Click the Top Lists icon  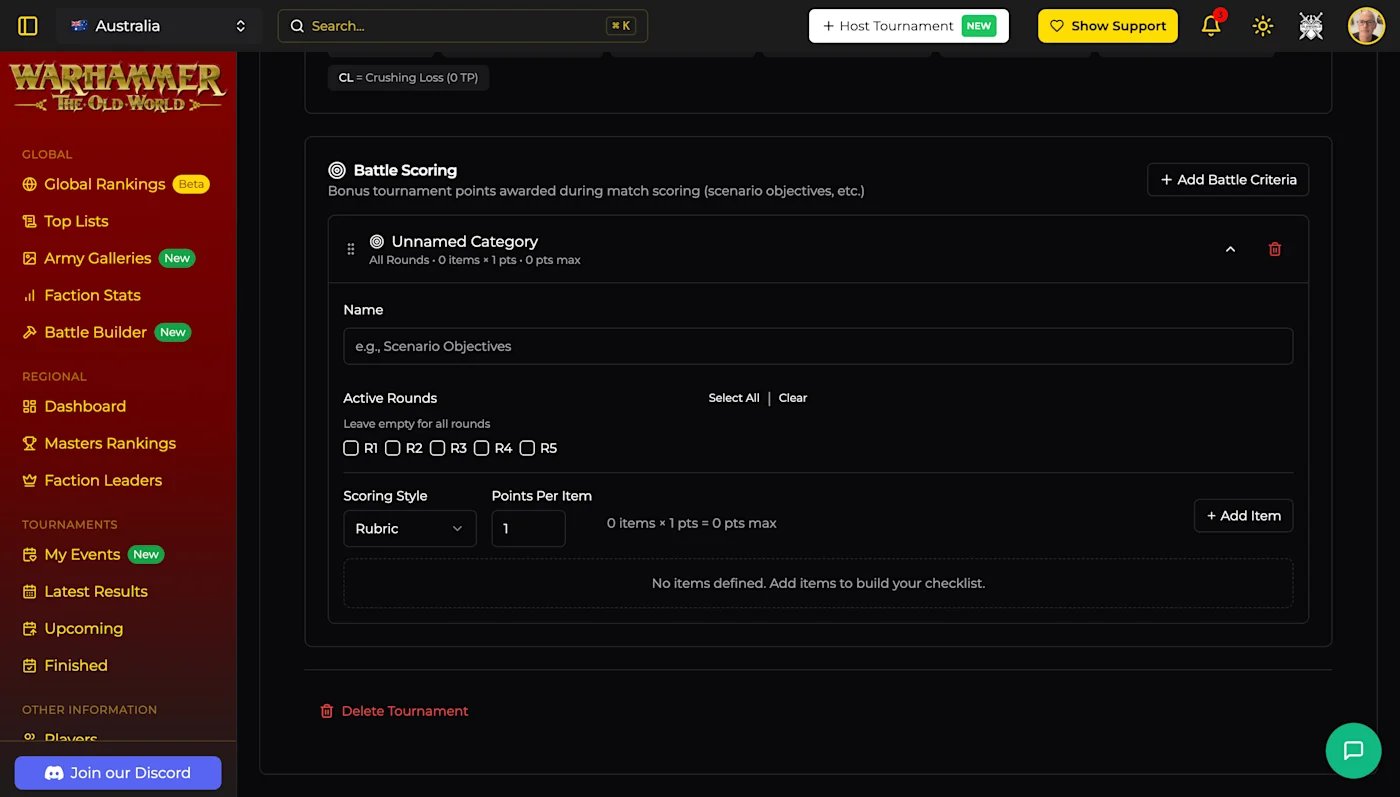(x=30, y=221)
